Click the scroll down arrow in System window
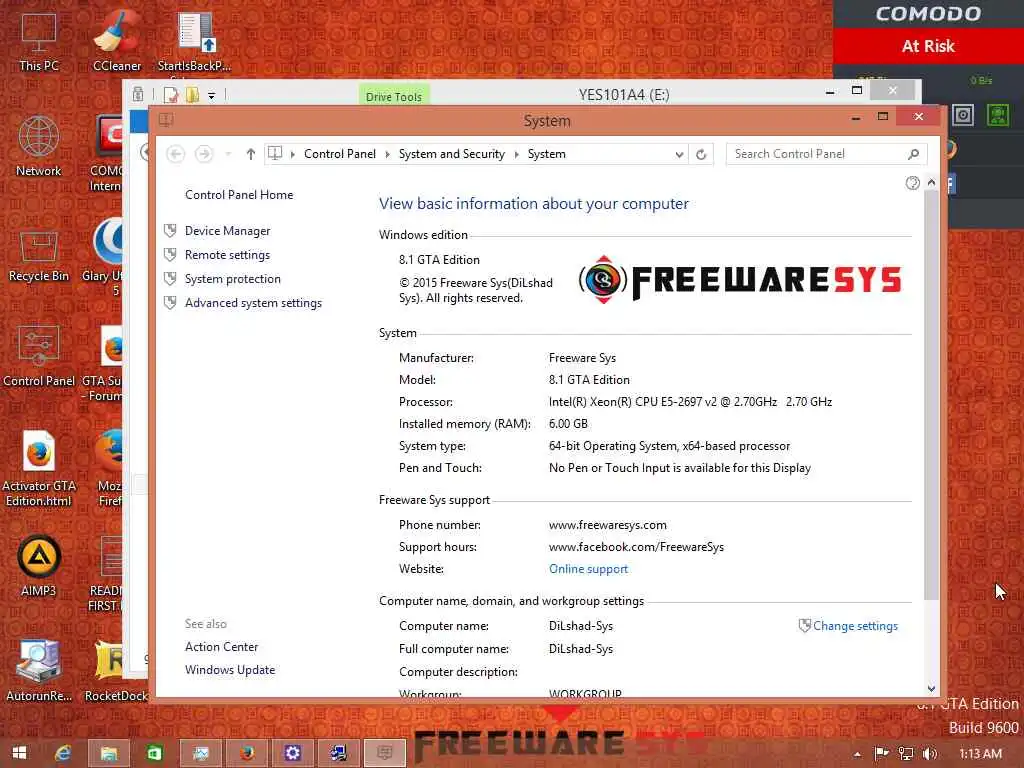 (931, 689)
